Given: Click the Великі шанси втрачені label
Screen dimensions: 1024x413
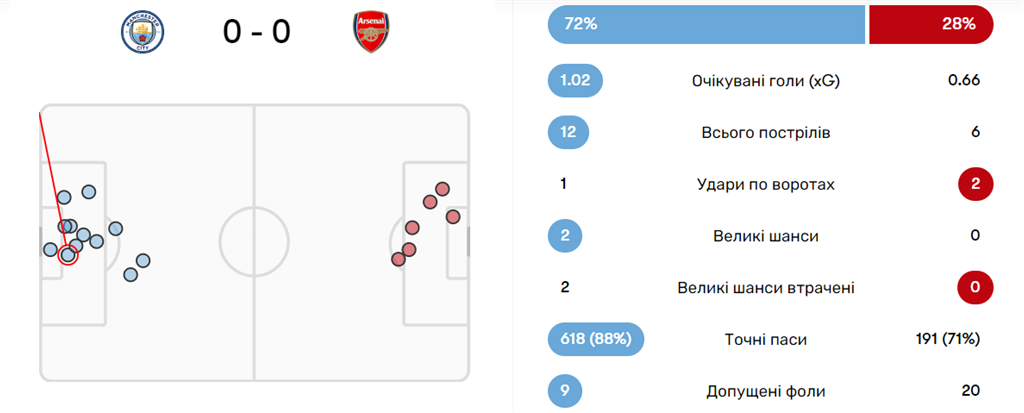Looking at the screenshot, I should (764, 288).
